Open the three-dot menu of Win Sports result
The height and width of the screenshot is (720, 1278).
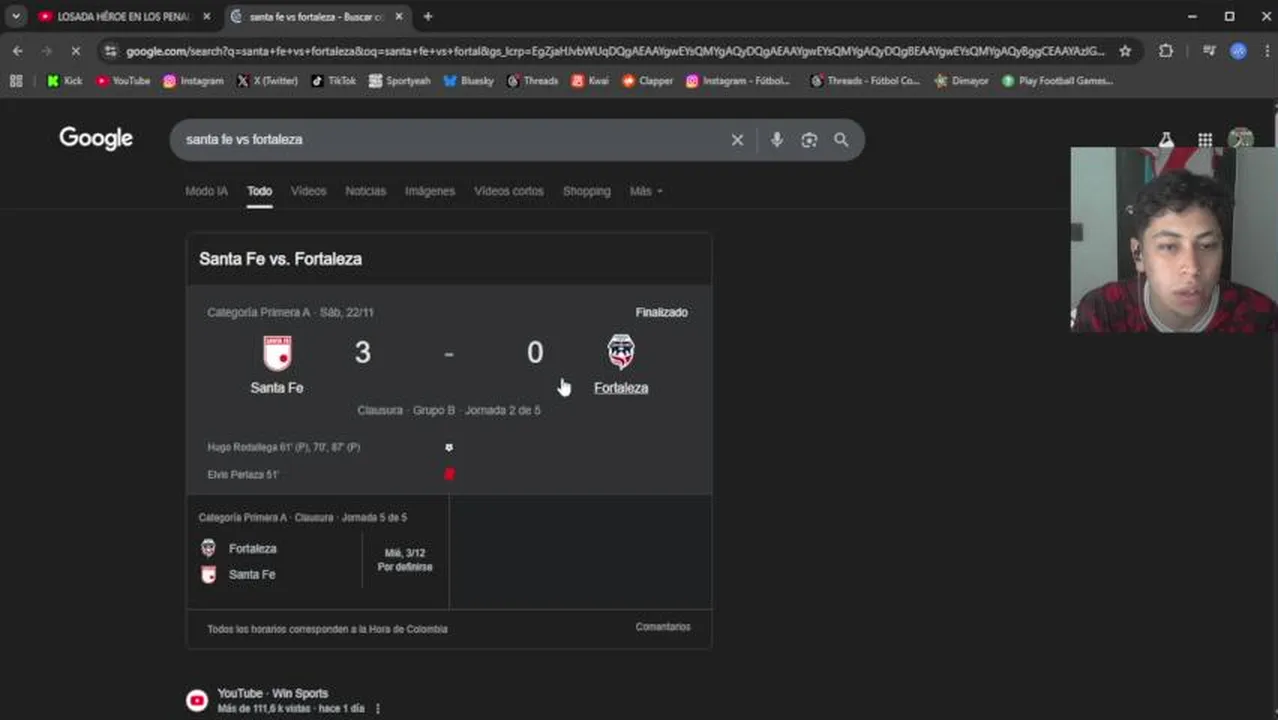click(378, 708)
